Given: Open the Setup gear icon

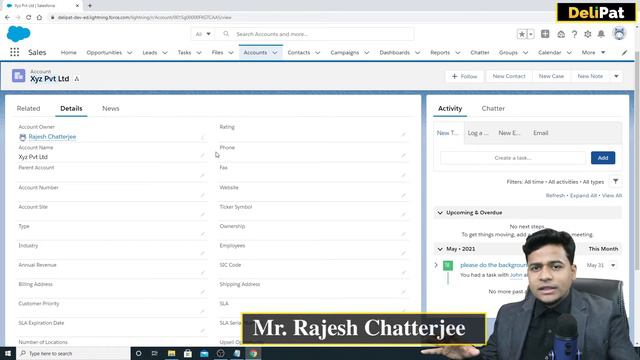Looking at the screenshot, I should (x=588, y=34).
